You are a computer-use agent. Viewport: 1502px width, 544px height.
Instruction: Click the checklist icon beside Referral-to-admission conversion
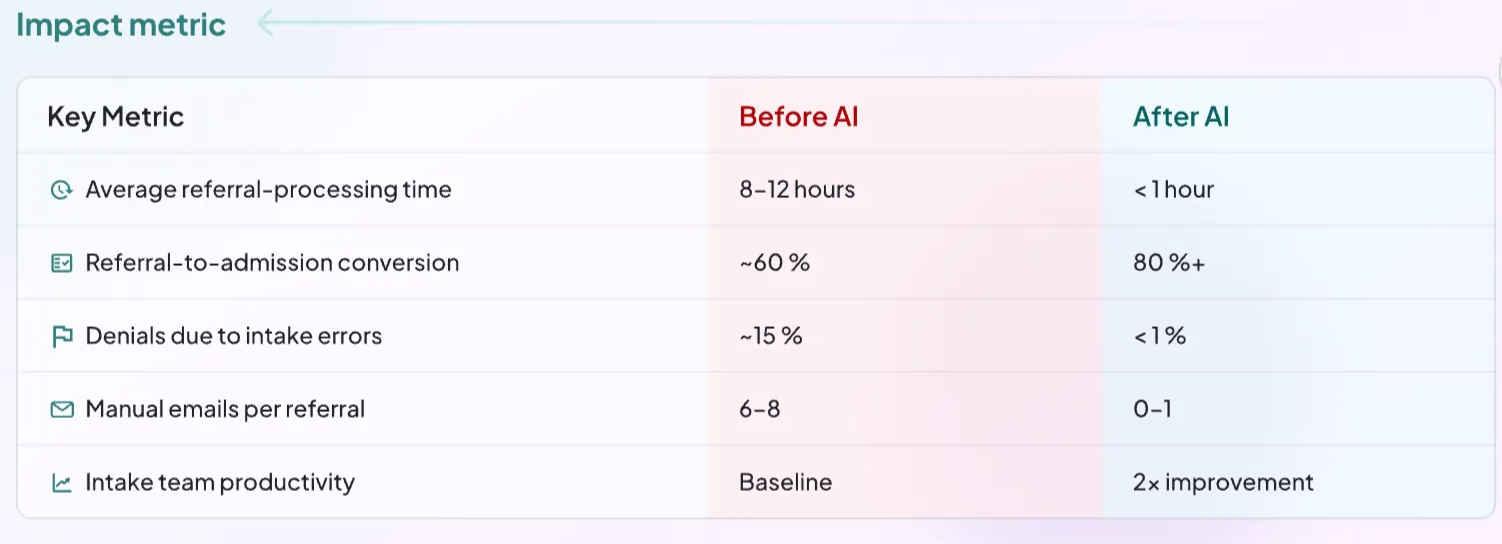click(62, 263)
